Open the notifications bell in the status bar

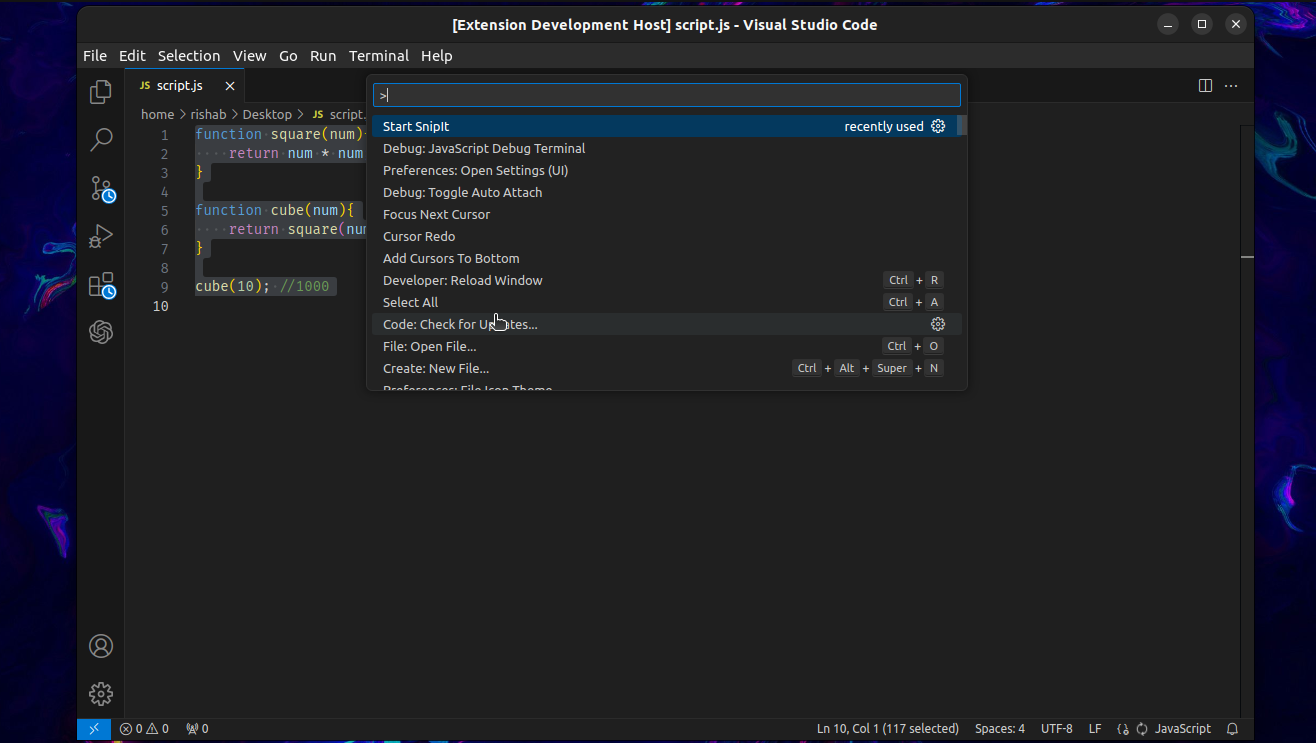[1232, 728]
